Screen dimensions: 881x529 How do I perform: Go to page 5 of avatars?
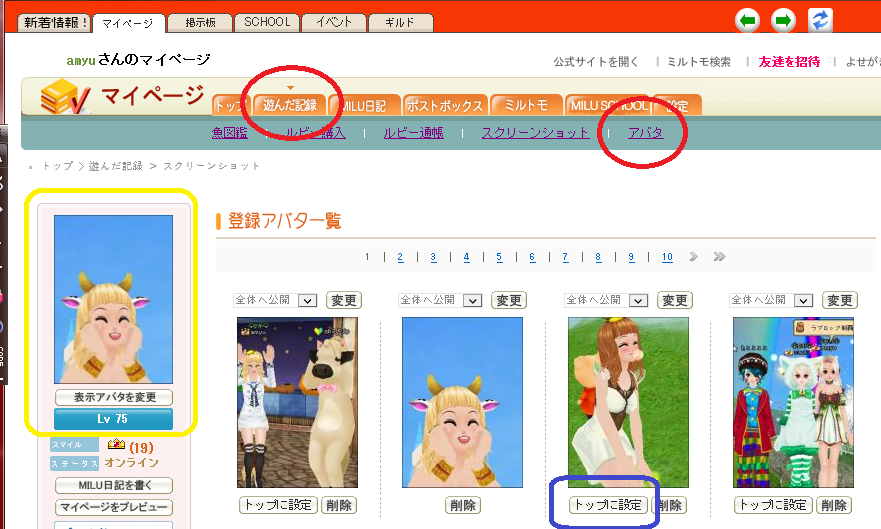499,257
